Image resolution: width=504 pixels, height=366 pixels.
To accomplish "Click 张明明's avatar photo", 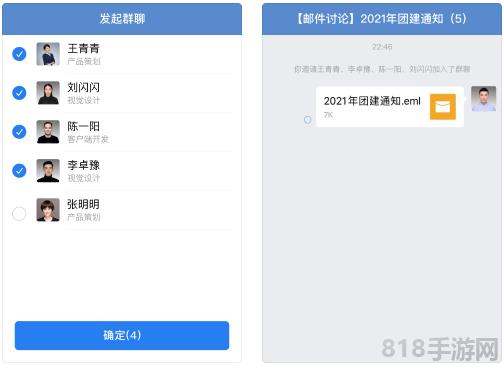I will (x=48, y=210).
